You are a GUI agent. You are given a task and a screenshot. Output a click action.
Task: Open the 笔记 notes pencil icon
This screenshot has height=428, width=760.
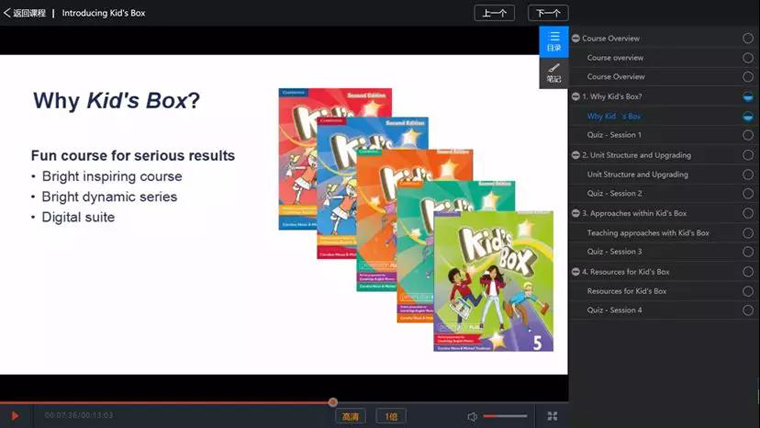point(554,73)
